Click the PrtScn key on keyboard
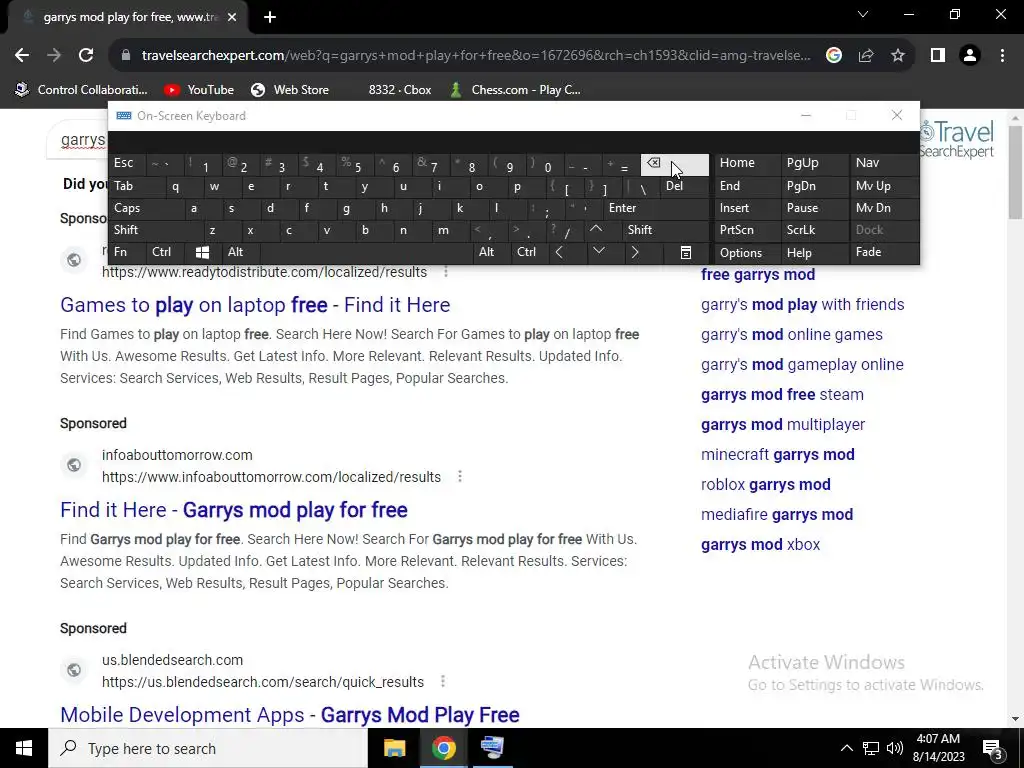 pos(747,230)
